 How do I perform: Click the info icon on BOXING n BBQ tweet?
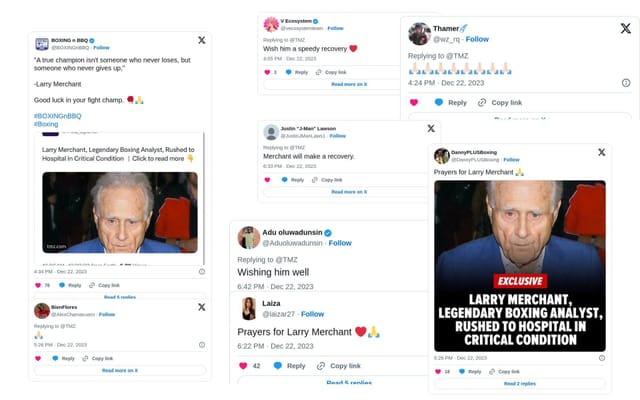coord(202,271)
